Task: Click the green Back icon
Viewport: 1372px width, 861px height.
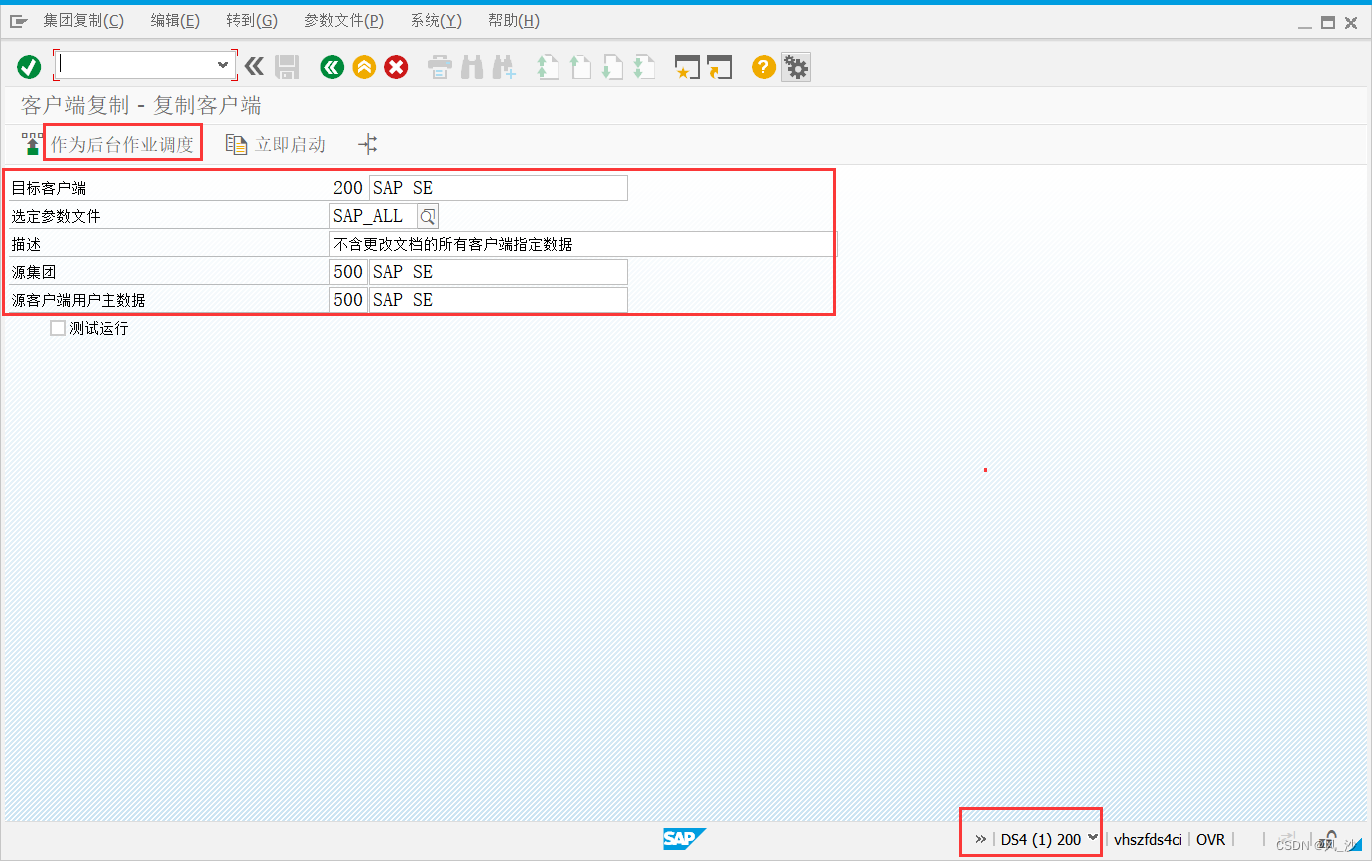Action: tap(332, 67)
